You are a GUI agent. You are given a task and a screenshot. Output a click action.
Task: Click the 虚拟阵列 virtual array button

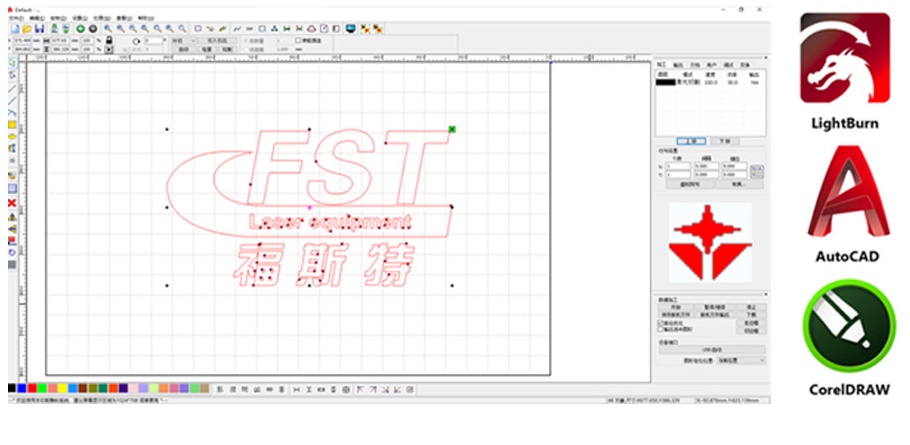(x=689, y=184)
